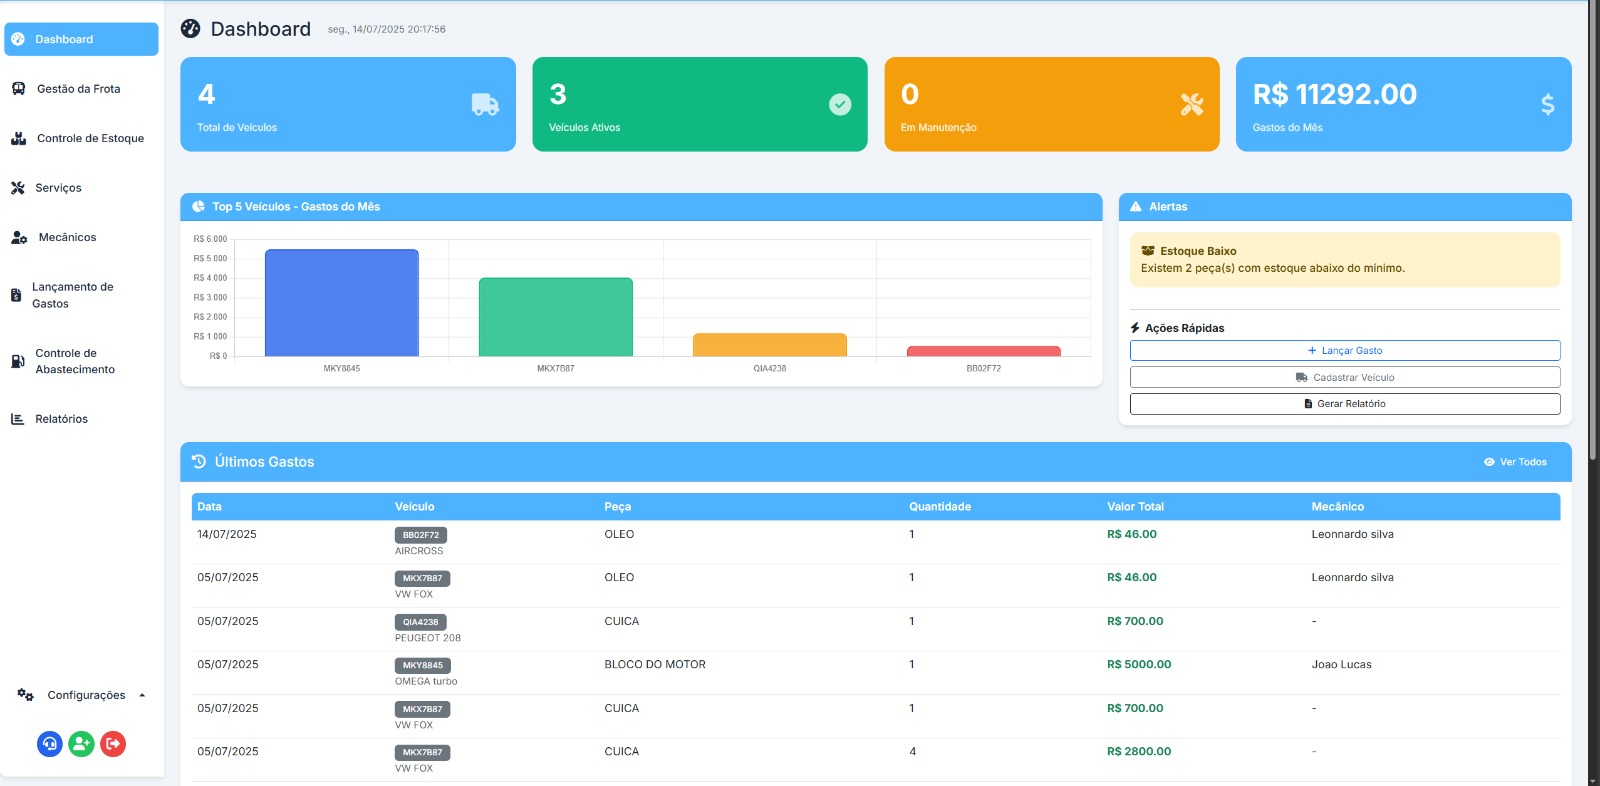Click the Ver Todos link
This screenshot has height=786, width=1600.
coord(1515,462)
